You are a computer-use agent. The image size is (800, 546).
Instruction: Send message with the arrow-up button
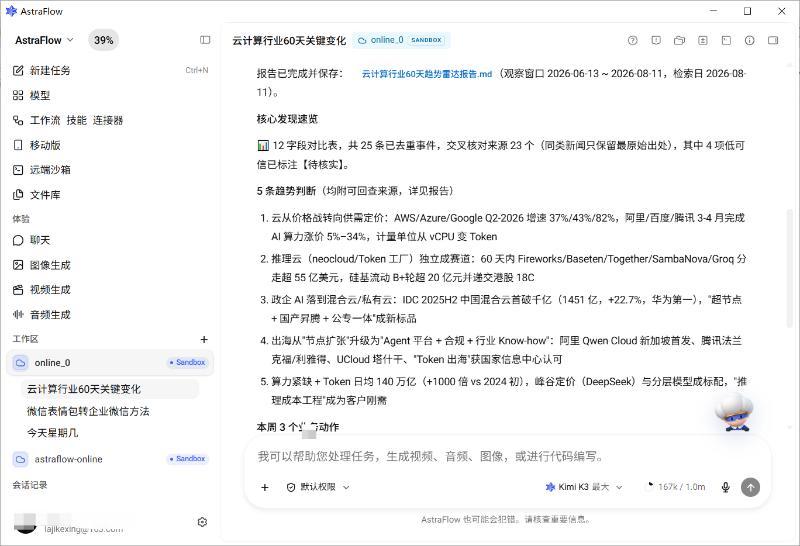[x=750, y=487]
